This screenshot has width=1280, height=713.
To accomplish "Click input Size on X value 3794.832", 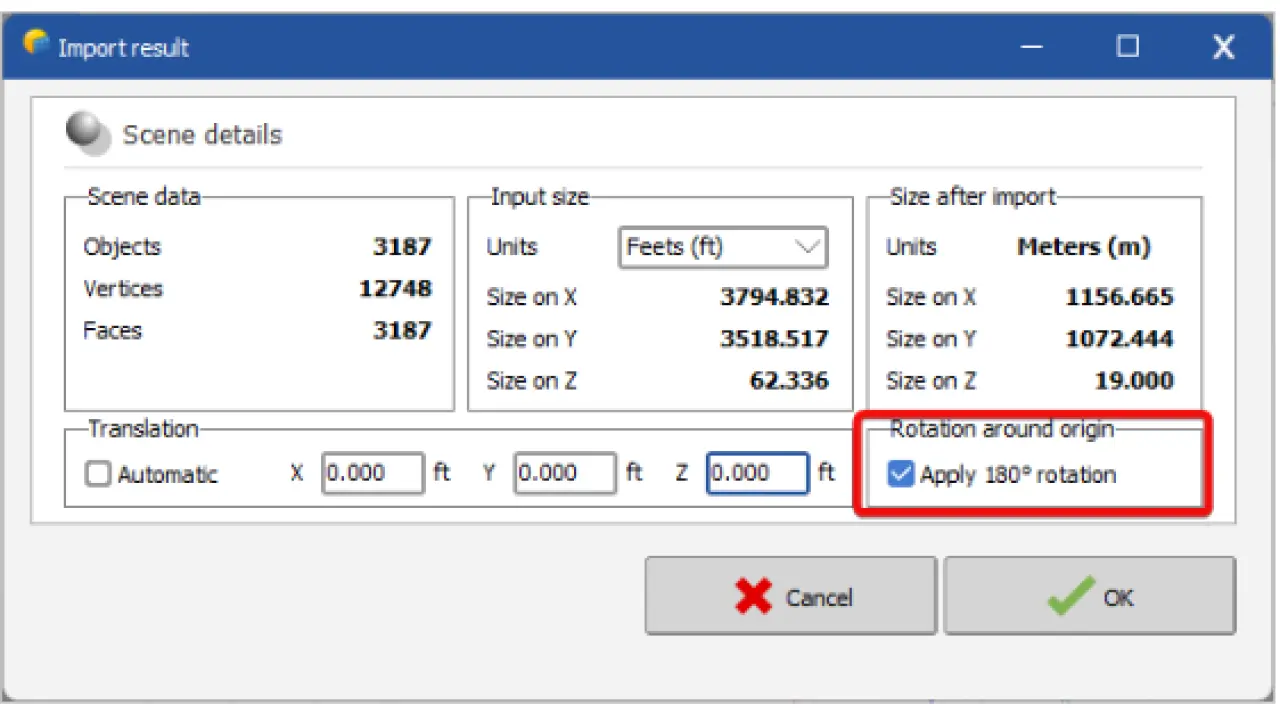I will coord(774,298).
